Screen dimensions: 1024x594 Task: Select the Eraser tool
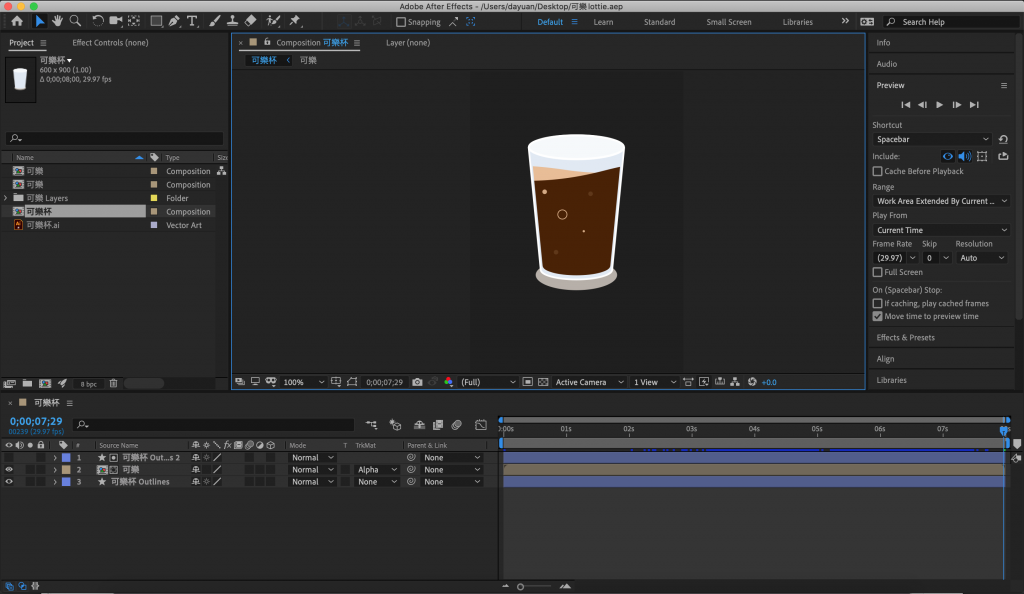[250, 21]
